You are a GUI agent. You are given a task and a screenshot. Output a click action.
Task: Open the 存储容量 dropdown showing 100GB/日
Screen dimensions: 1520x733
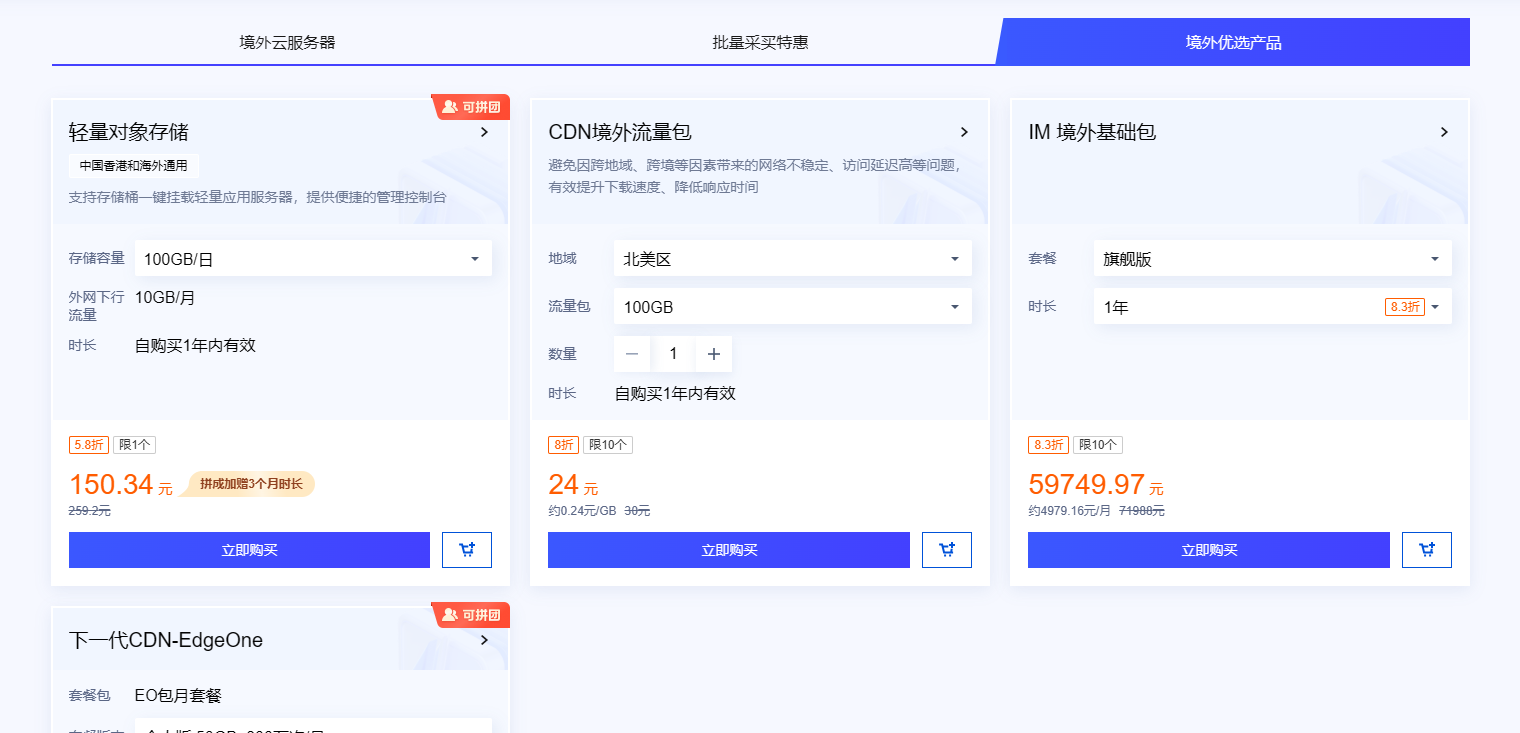pyautogui.click(x=313, y=258)
